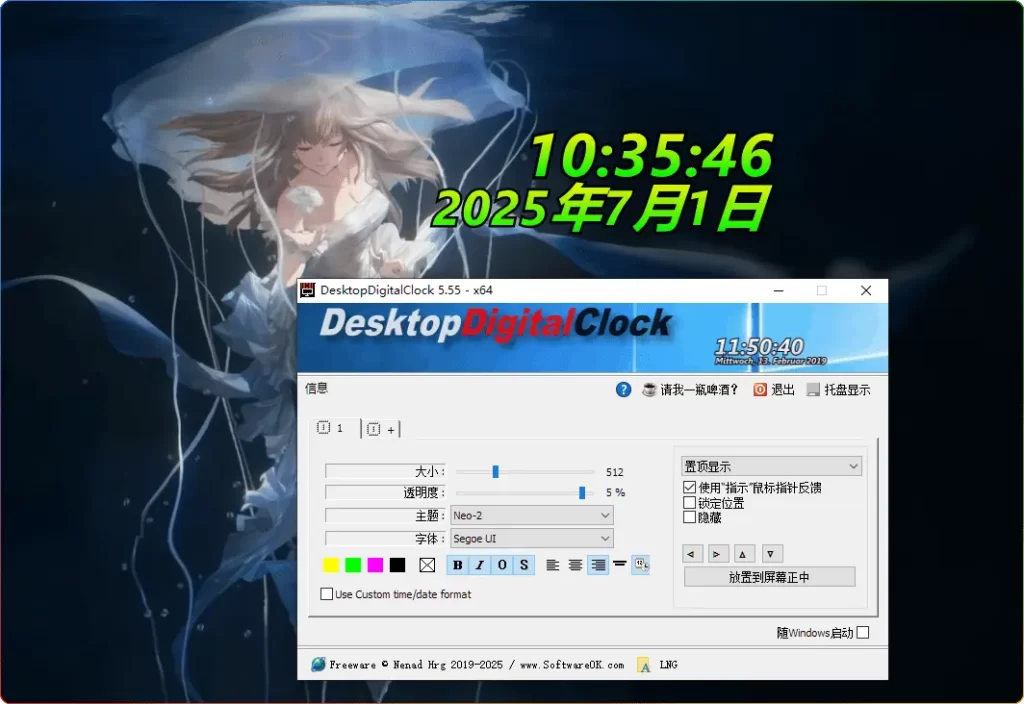This screenshot has width=1024, height=704.
Task: Center-align the clock text
Action: (575, 565)
